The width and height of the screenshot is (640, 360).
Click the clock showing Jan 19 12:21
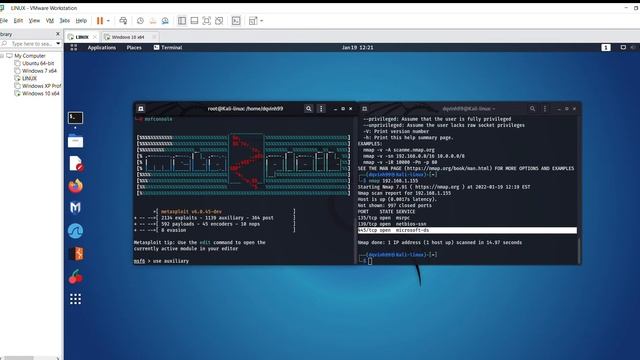pyautogui.click(x=358, y=47)
